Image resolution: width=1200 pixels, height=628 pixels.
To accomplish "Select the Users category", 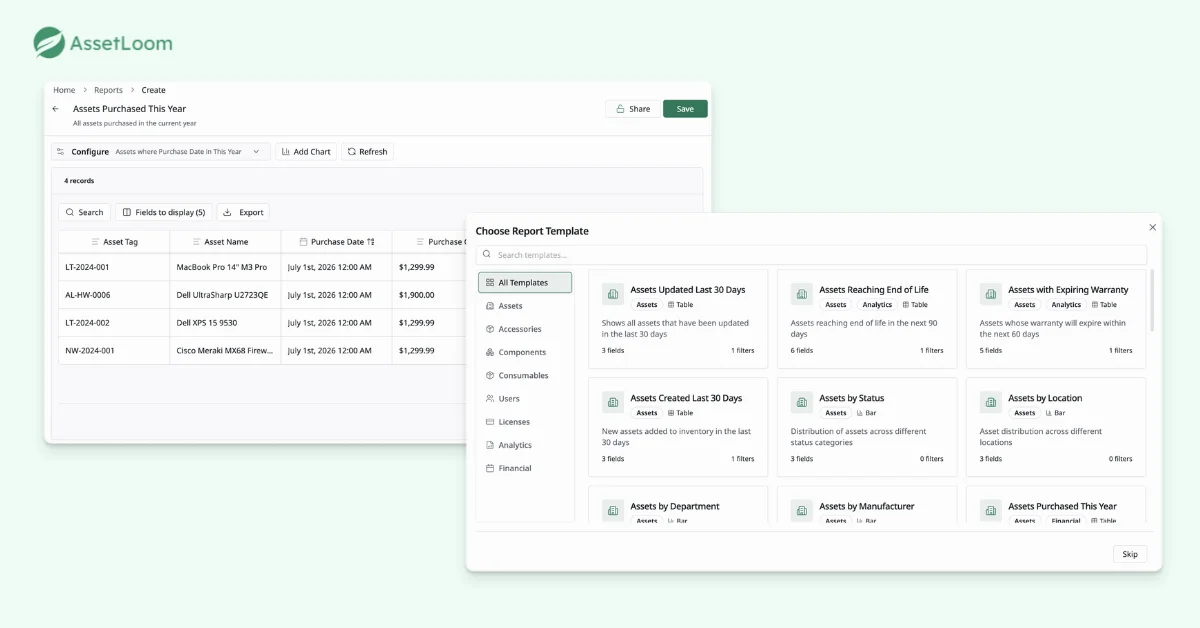I will [525, 399].
